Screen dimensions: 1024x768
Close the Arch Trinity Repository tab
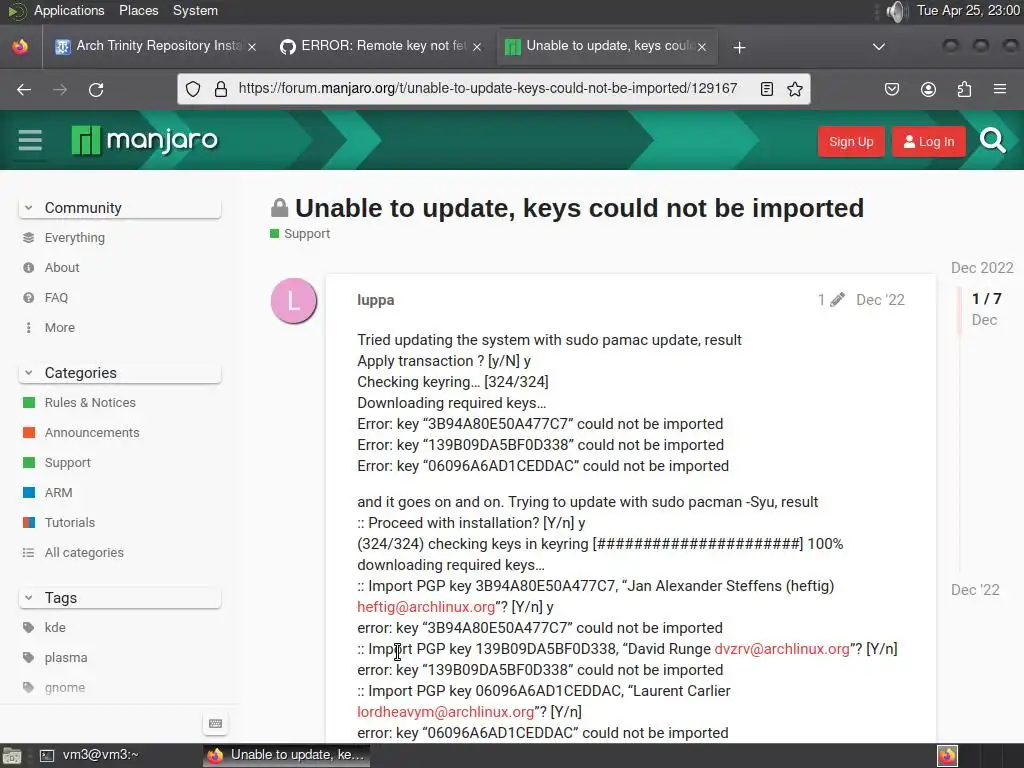tap(252, 47)
